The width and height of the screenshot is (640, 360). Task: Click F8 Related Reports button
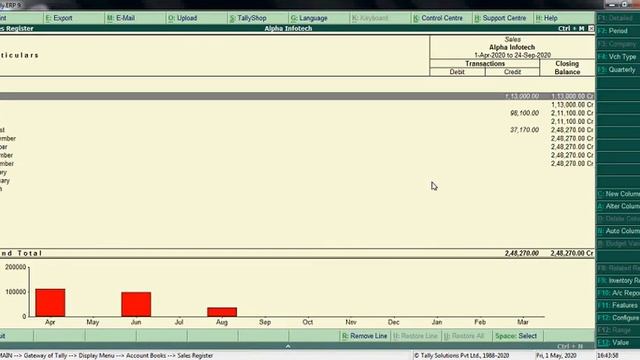[x=618, y=268]
